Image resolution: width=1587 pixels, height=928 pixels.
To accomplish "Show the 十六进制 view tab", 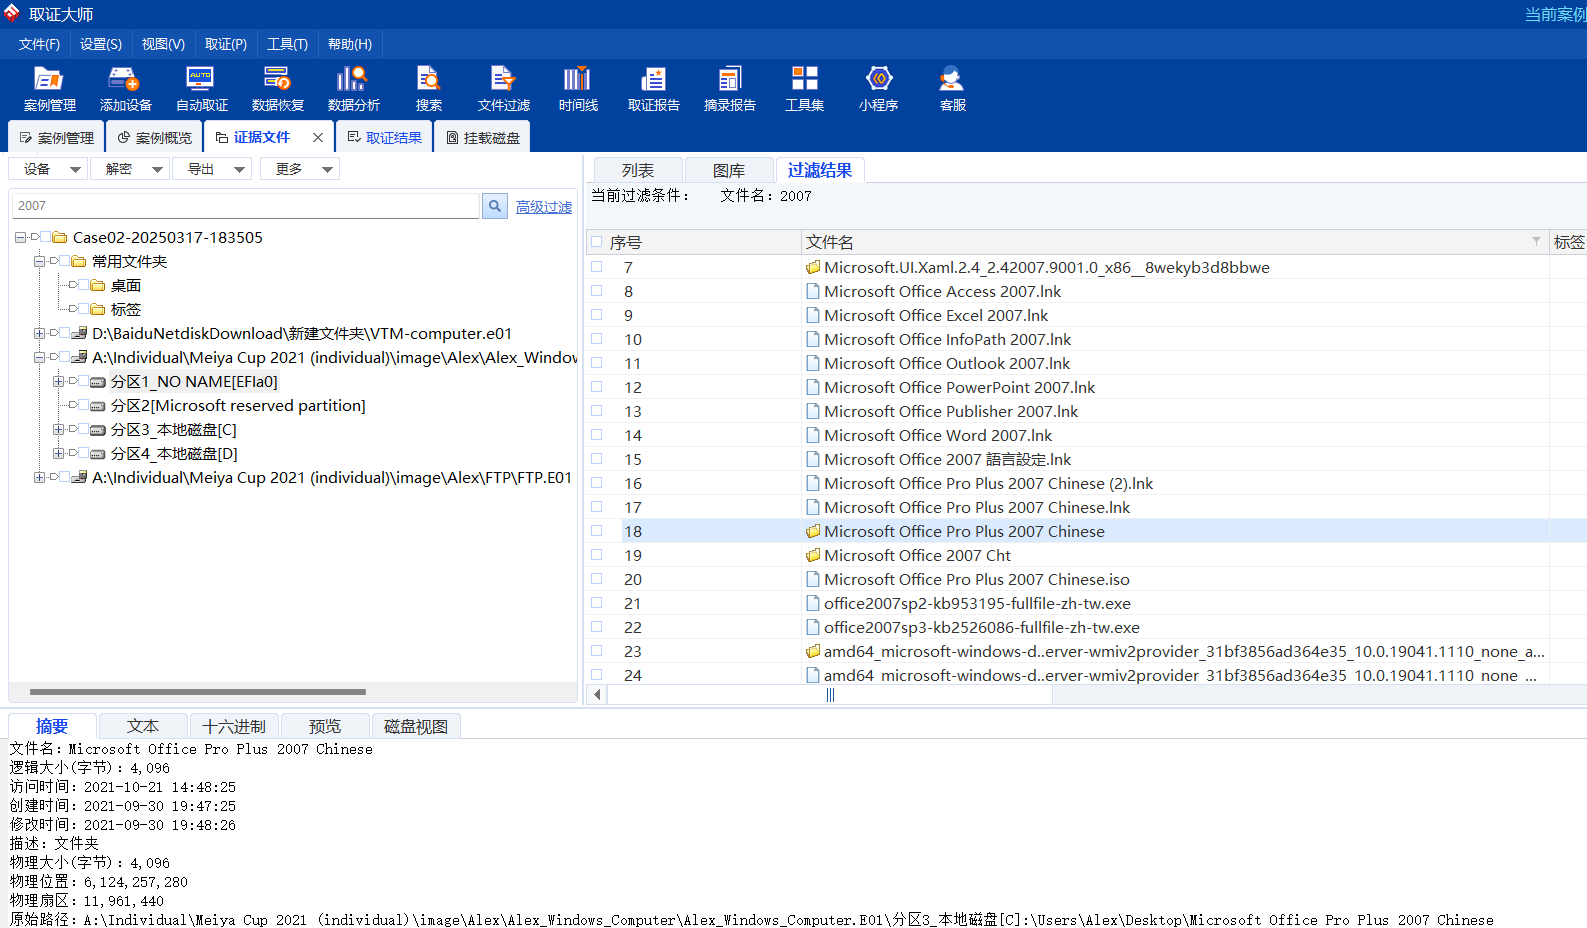I will coord(234,726).
